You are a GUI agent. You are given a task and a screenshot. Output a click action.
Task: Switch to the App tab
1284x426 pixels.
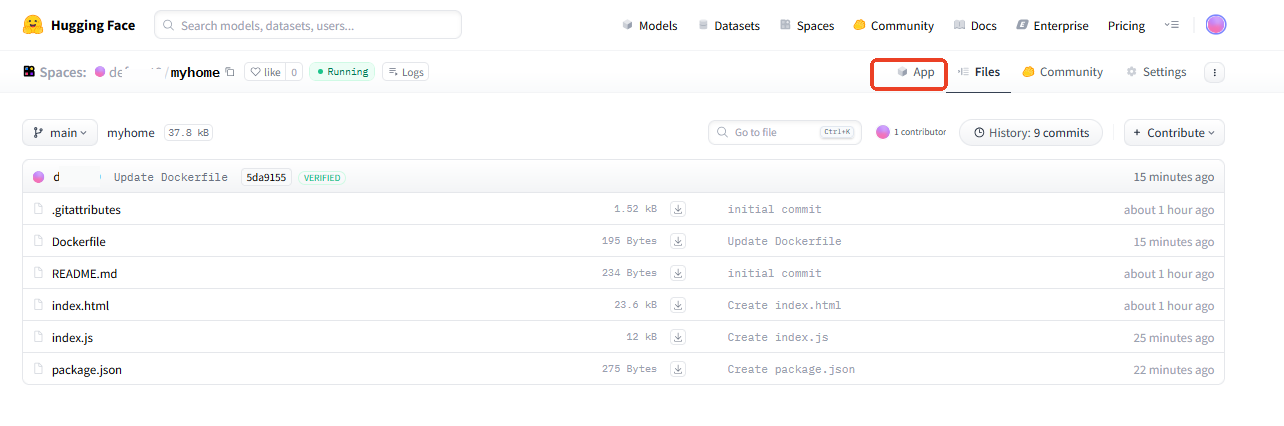(x=915, y=72)
